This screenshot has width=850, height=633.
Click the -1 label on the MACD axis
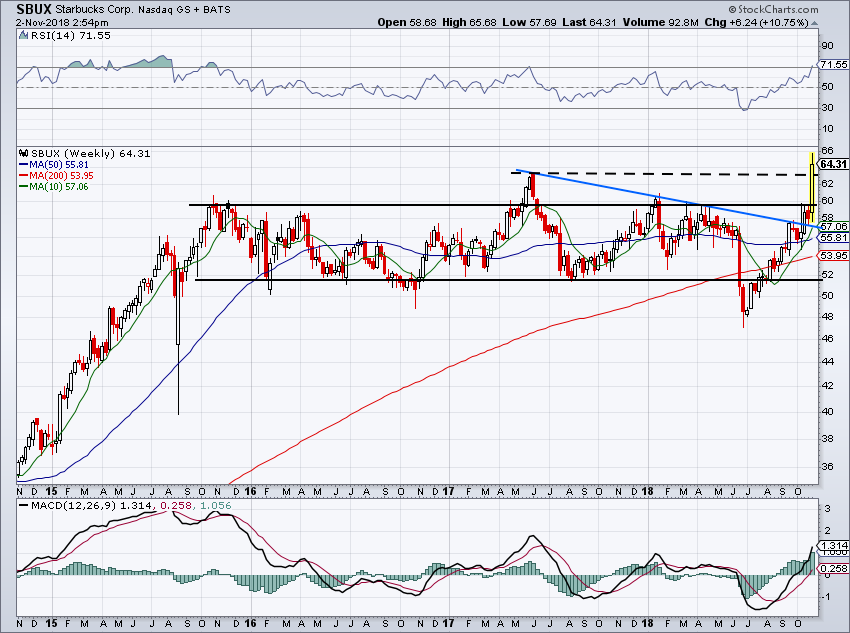[827, 596]
